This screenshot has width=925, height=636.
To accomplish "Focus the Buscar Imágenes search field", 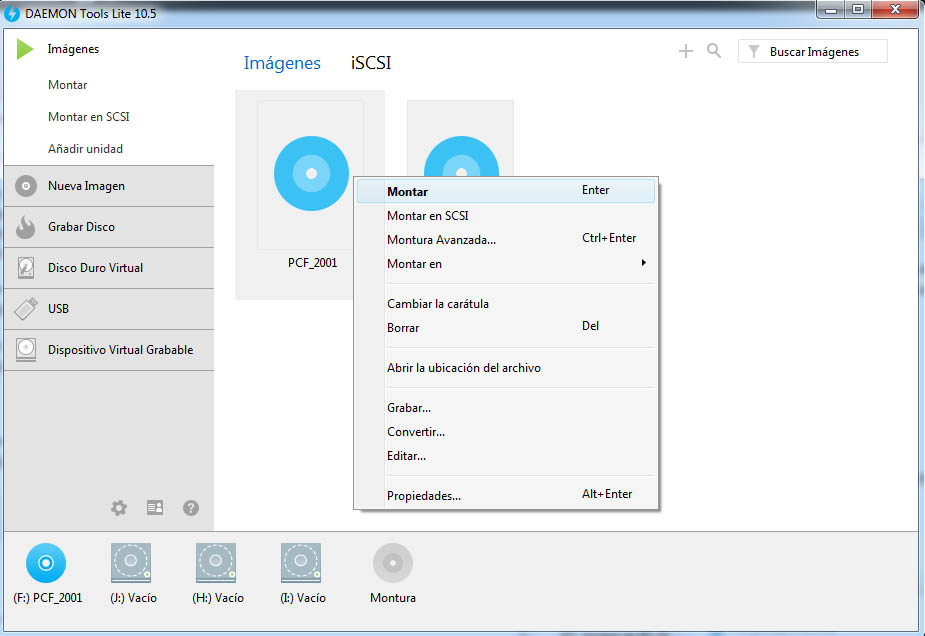I will pyautogui.click(x=813, y=51).
